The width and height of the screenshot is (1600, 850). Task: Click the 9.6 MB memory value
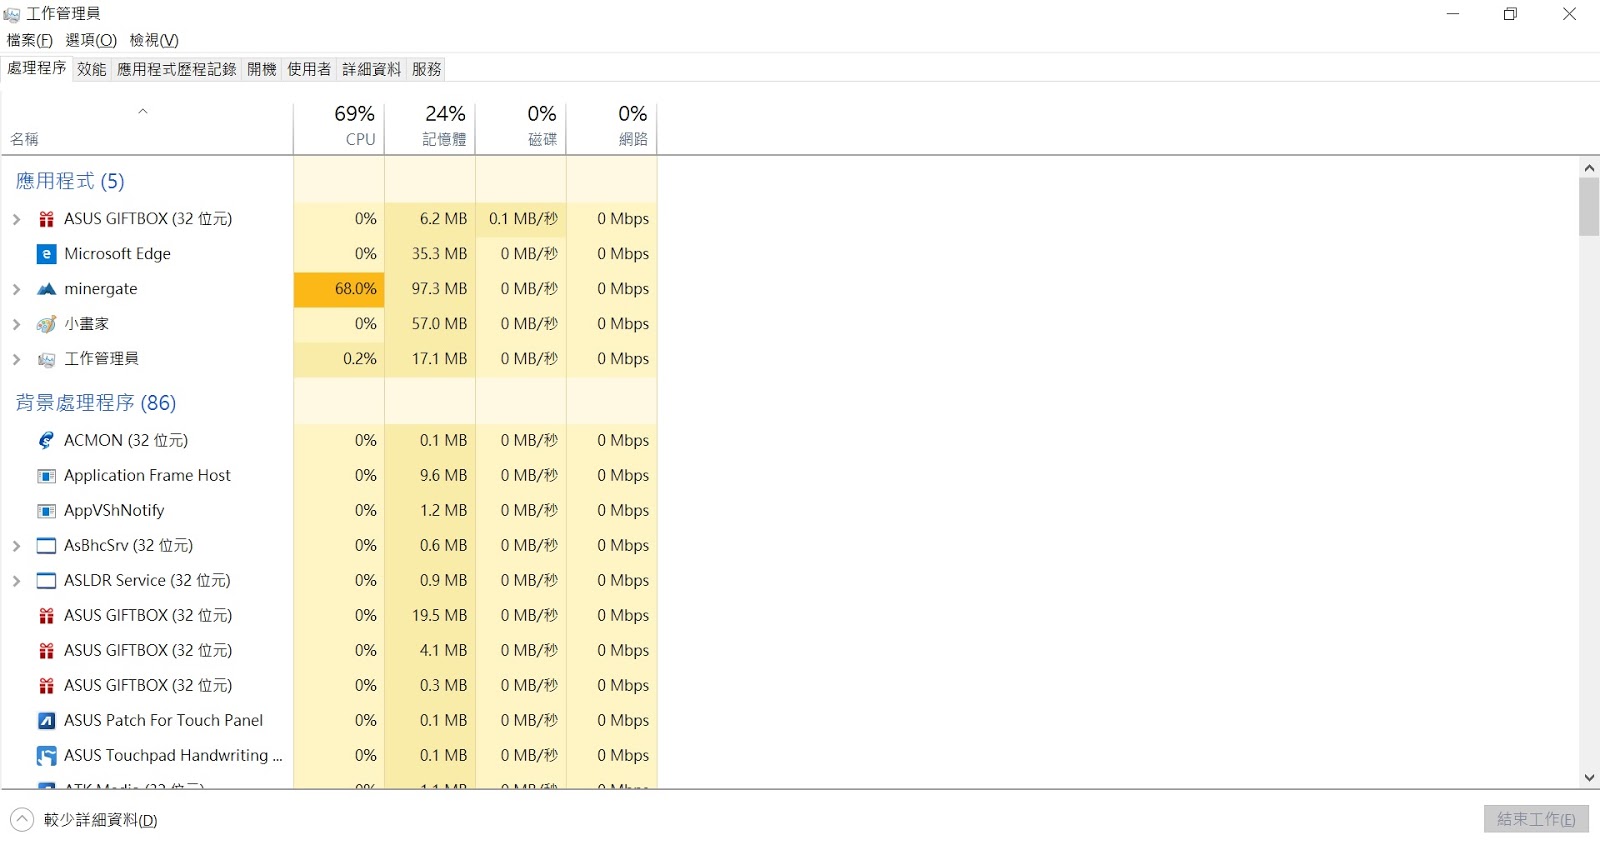(x=443, y=476)
